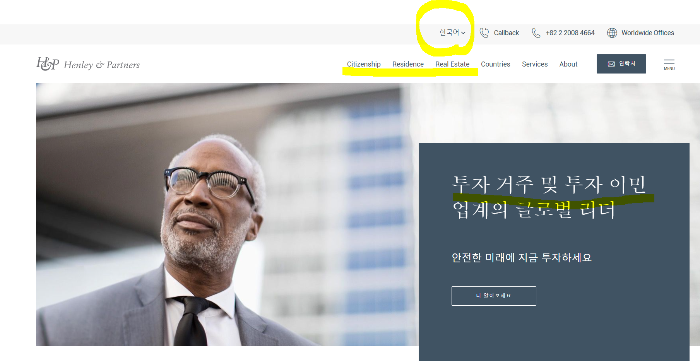Open the Korean language dropdown
700x361 pixels.
point(452,33)
